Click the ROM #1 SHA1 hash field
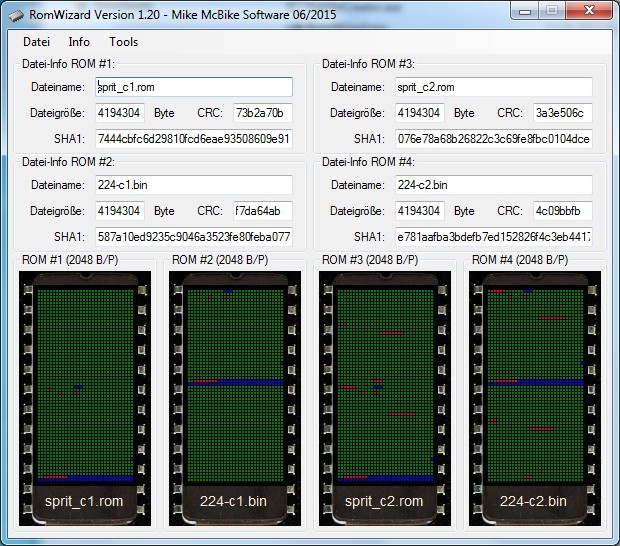The height and width of the screenshot is (546, 620). point(194,138)
